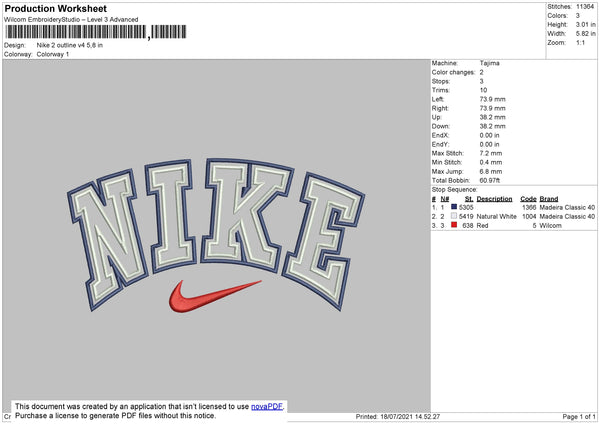The height and width of the screenshot is (424, 600).
Task: Click the stitch count 5419
Action: [x=466, y=217]
